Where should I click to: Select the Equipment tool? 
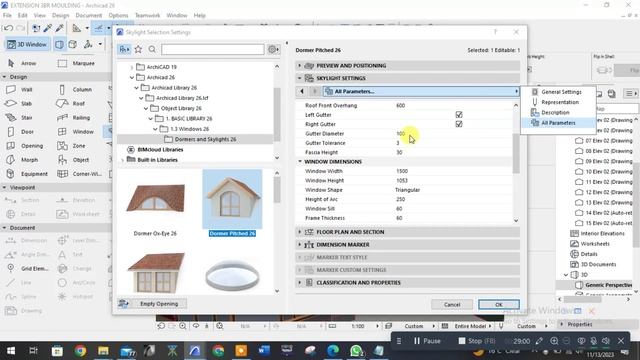(27, 174)
